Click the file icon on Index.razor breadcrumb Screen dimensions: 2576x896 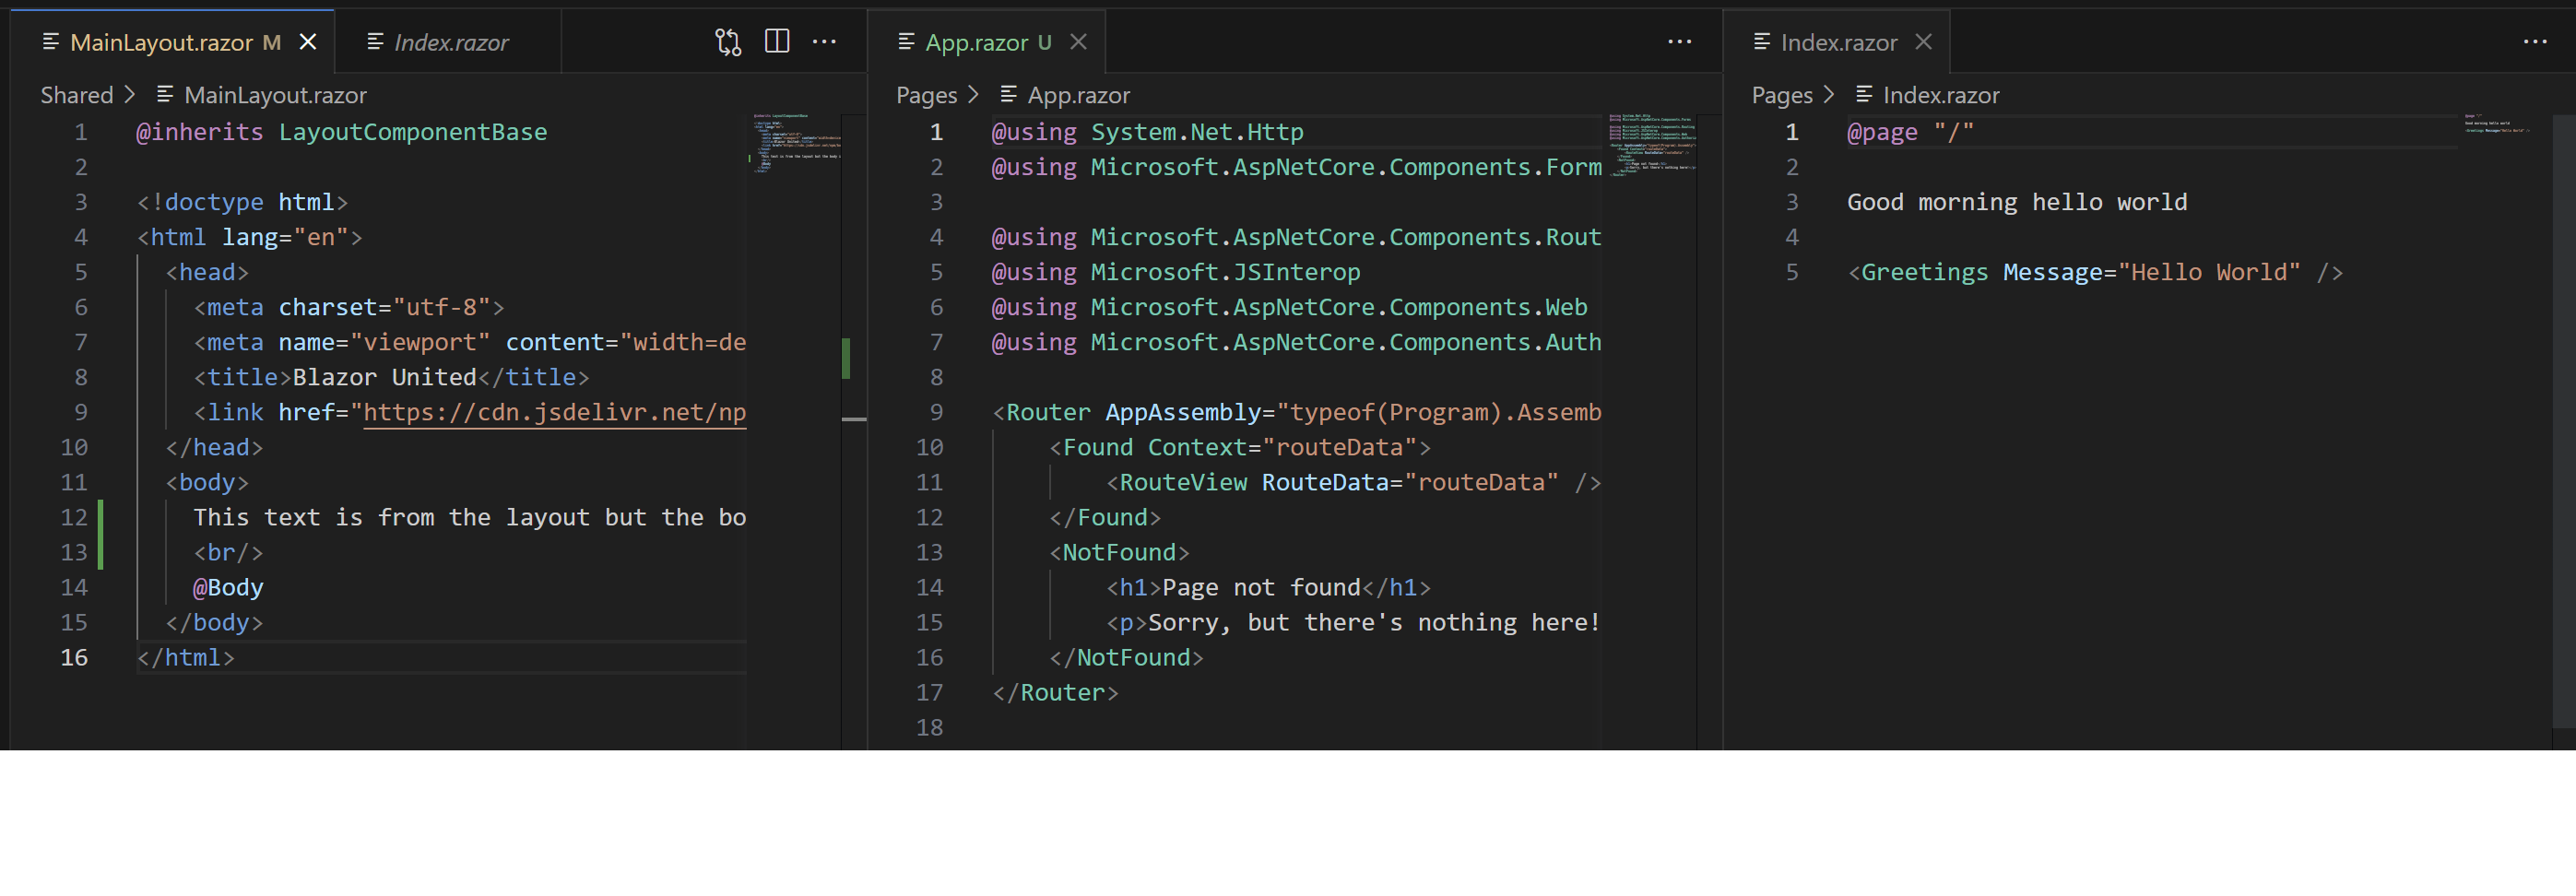coord(1862,94)
